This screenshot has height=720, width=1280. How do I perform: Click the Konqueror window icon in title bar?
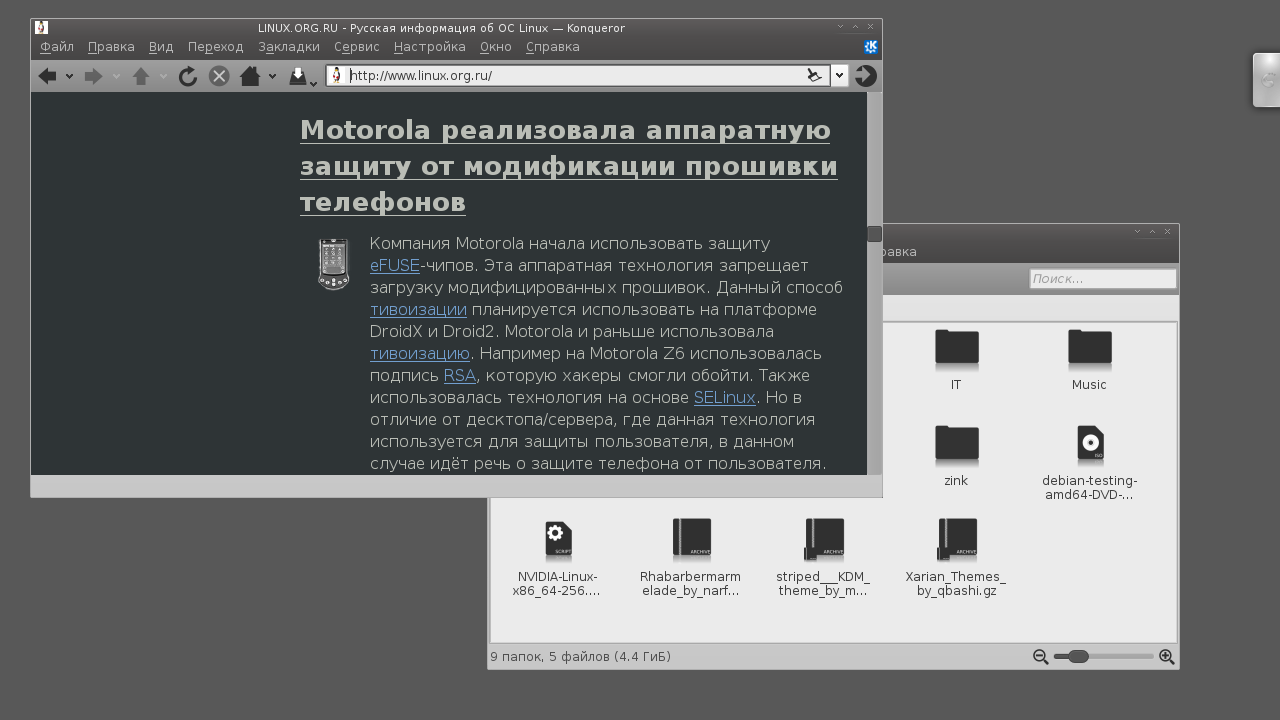41,28
